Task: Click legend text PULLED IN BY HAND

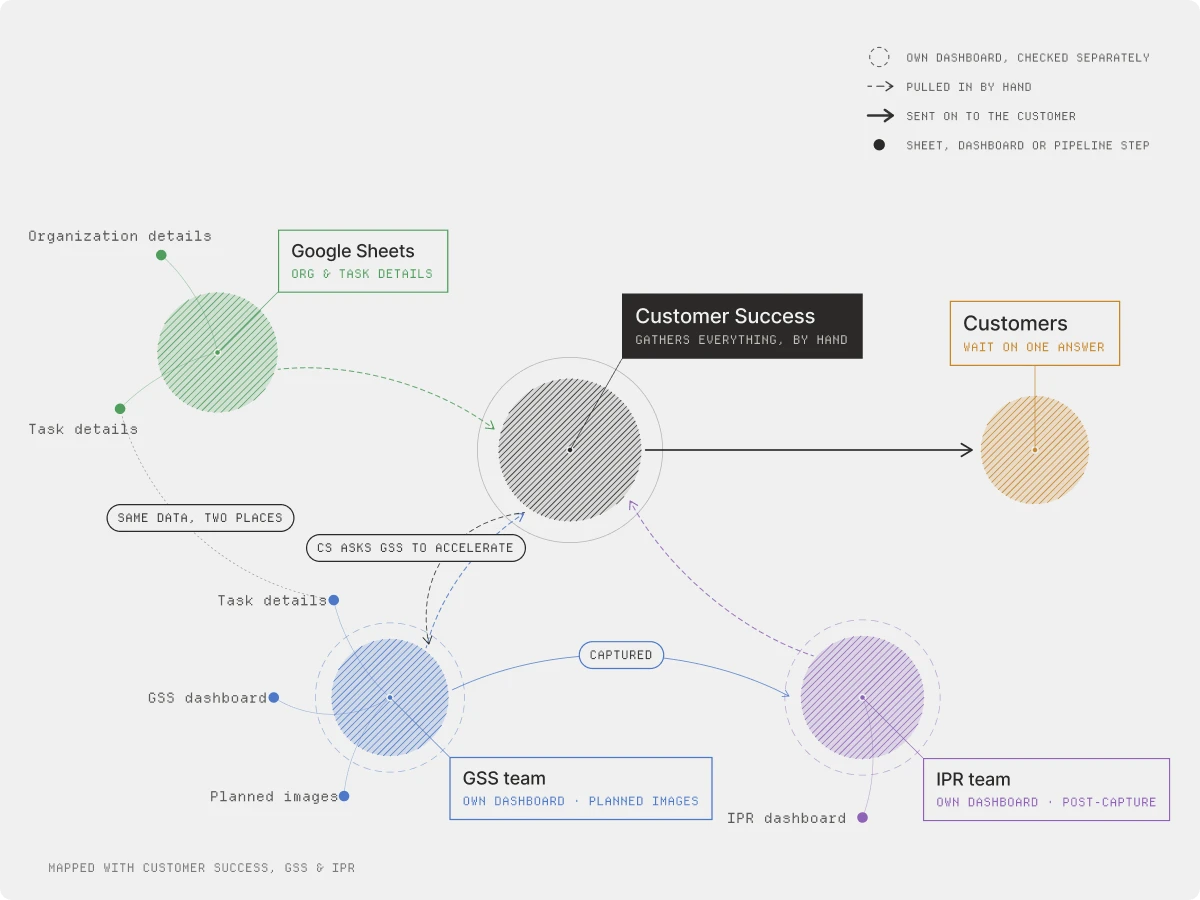Action: click(x=969, y=87)
